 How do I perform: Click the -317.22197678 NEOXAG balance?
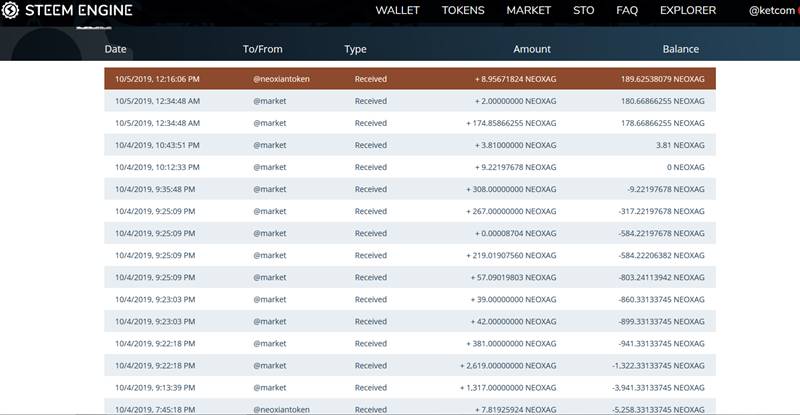661,211
